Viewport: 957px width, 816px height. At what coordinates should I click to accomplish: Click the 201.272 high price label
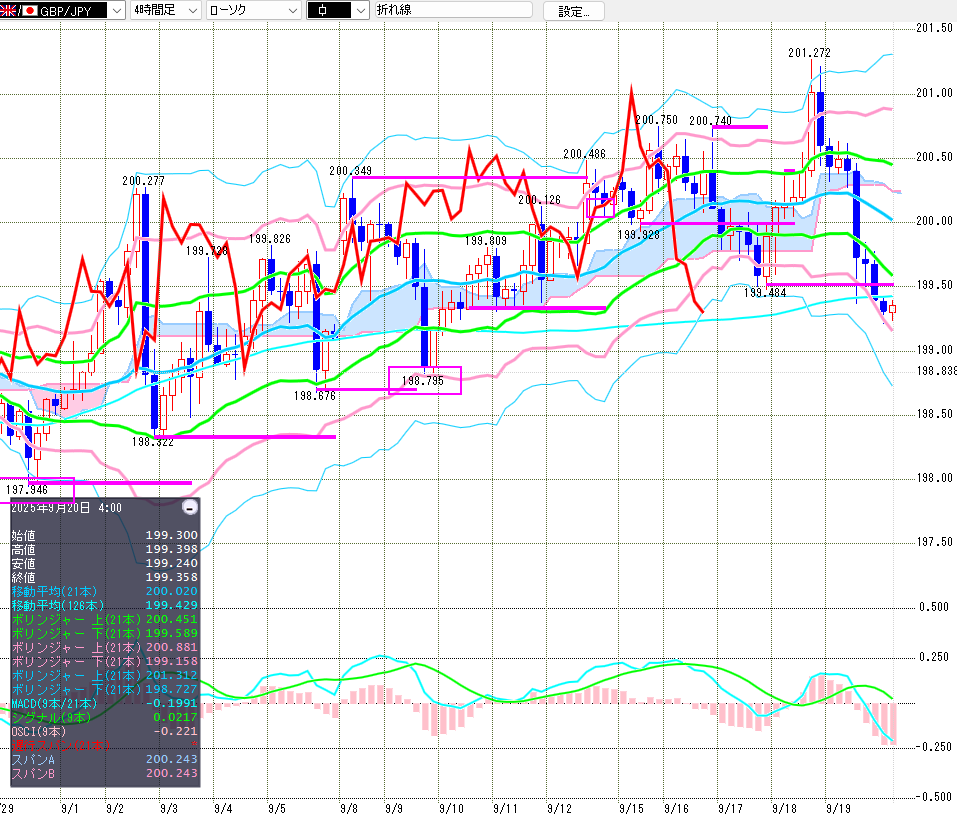[x=808, y=53]
